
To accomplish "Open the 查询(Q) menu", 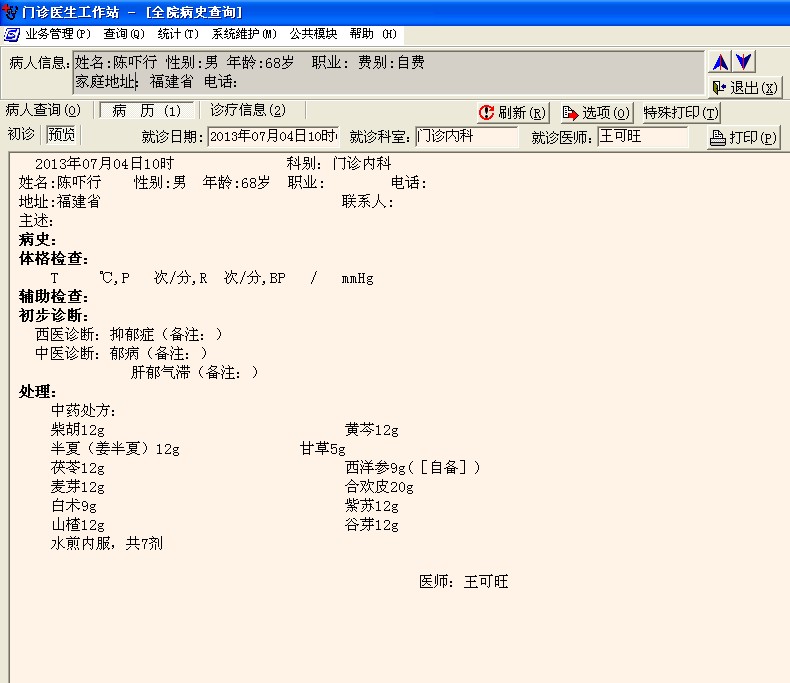I will click(x=124, y=34).
